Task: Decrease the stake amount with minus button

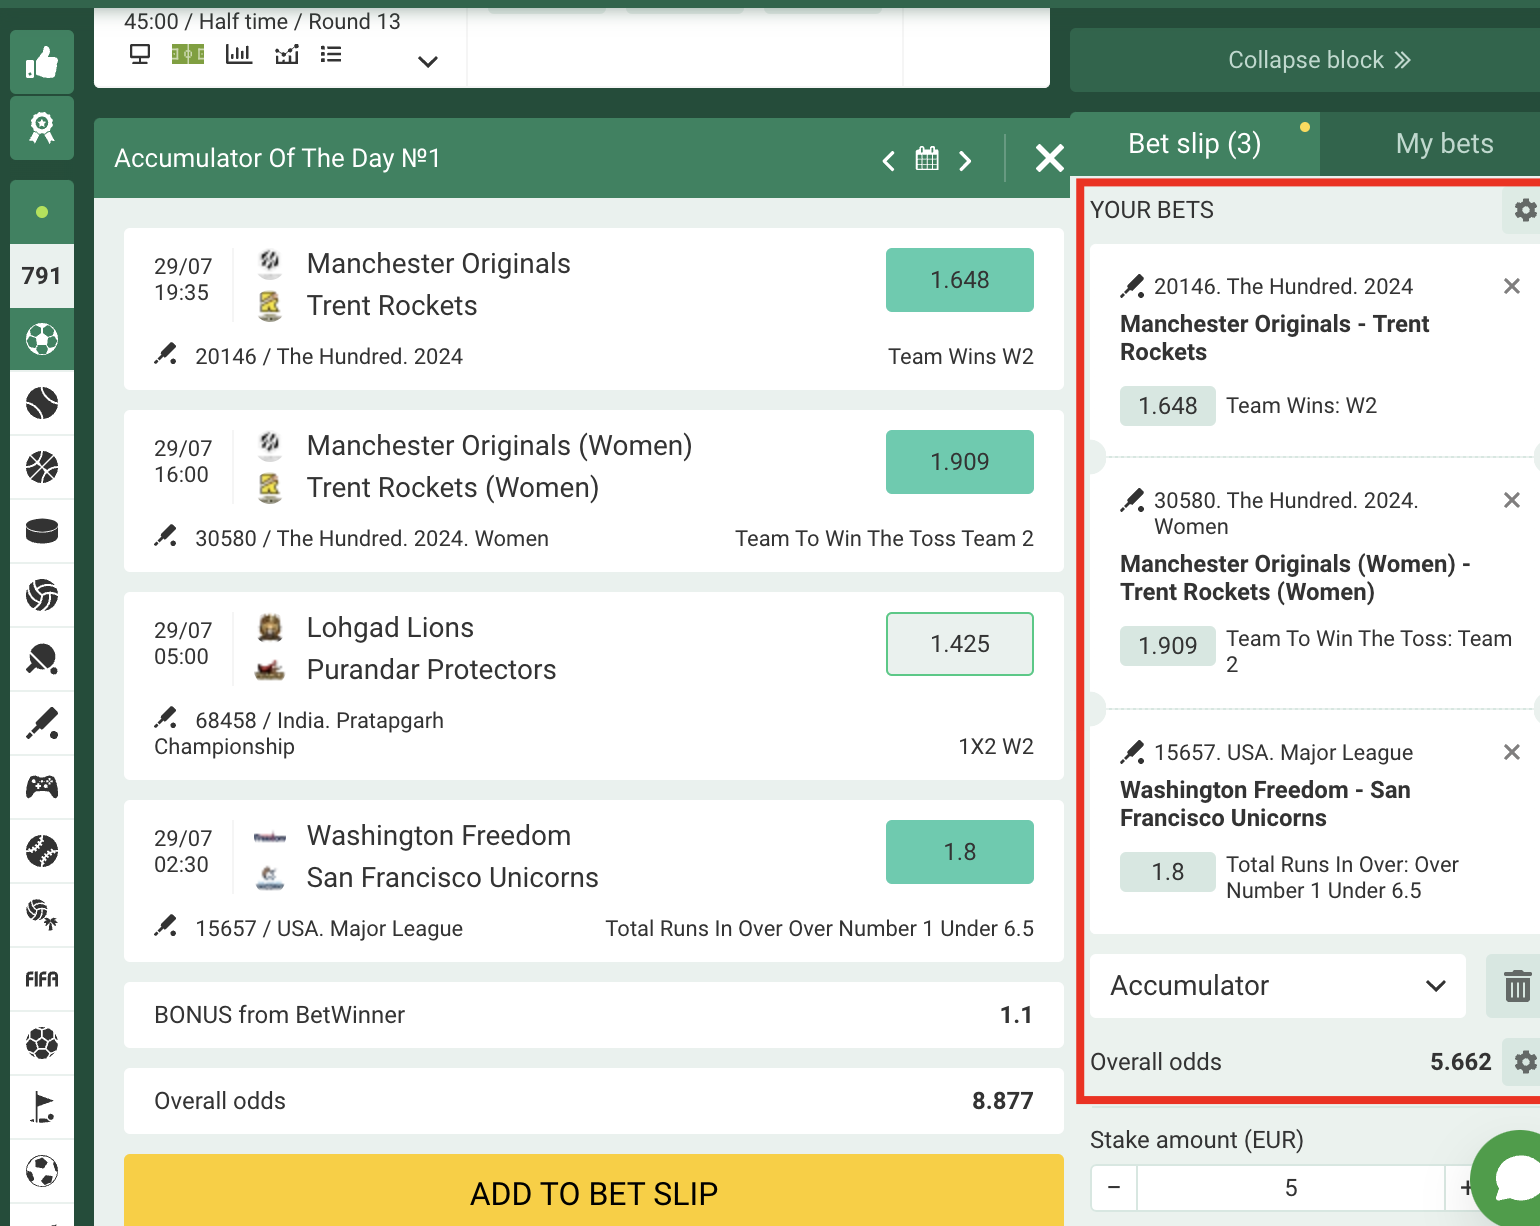Action: coord(1114,1188)
